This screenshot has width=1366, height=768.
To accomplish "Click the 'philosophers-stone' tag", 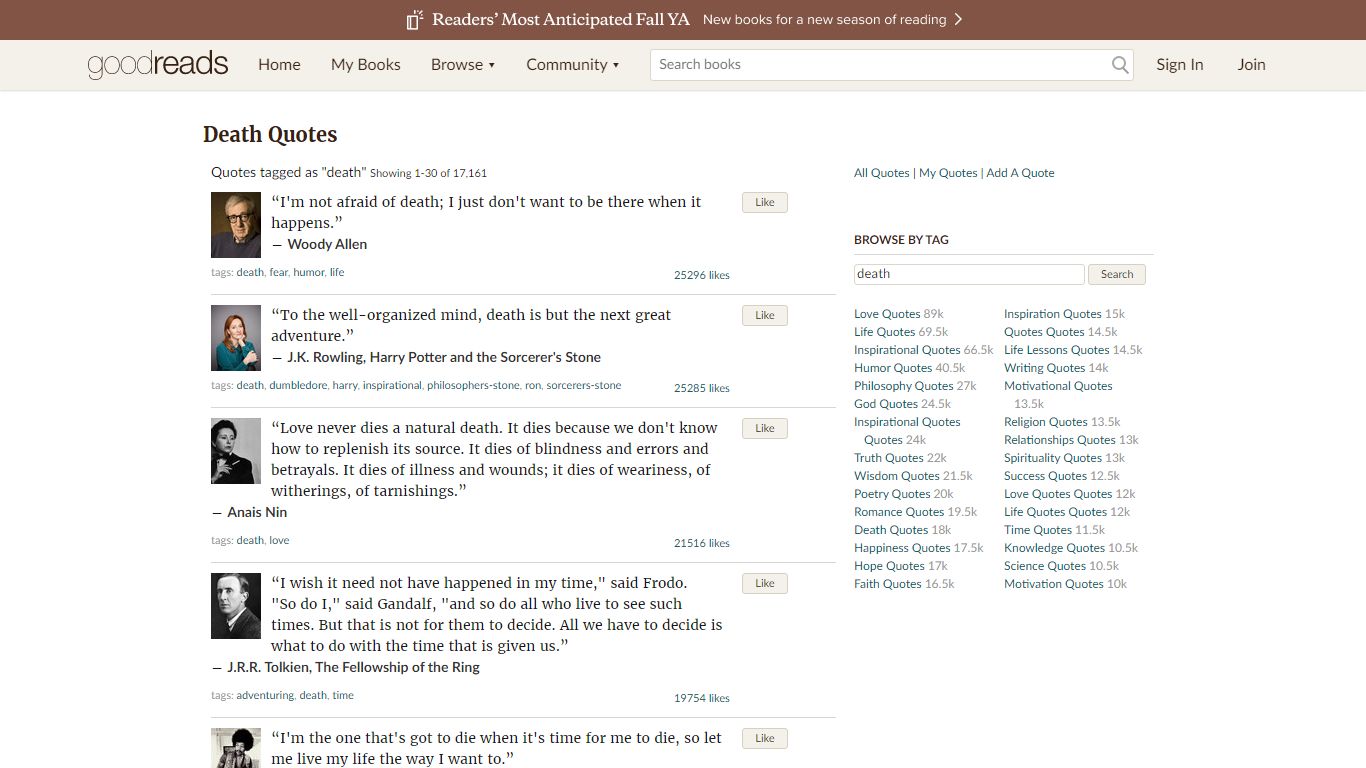I will tap(473, 385).
